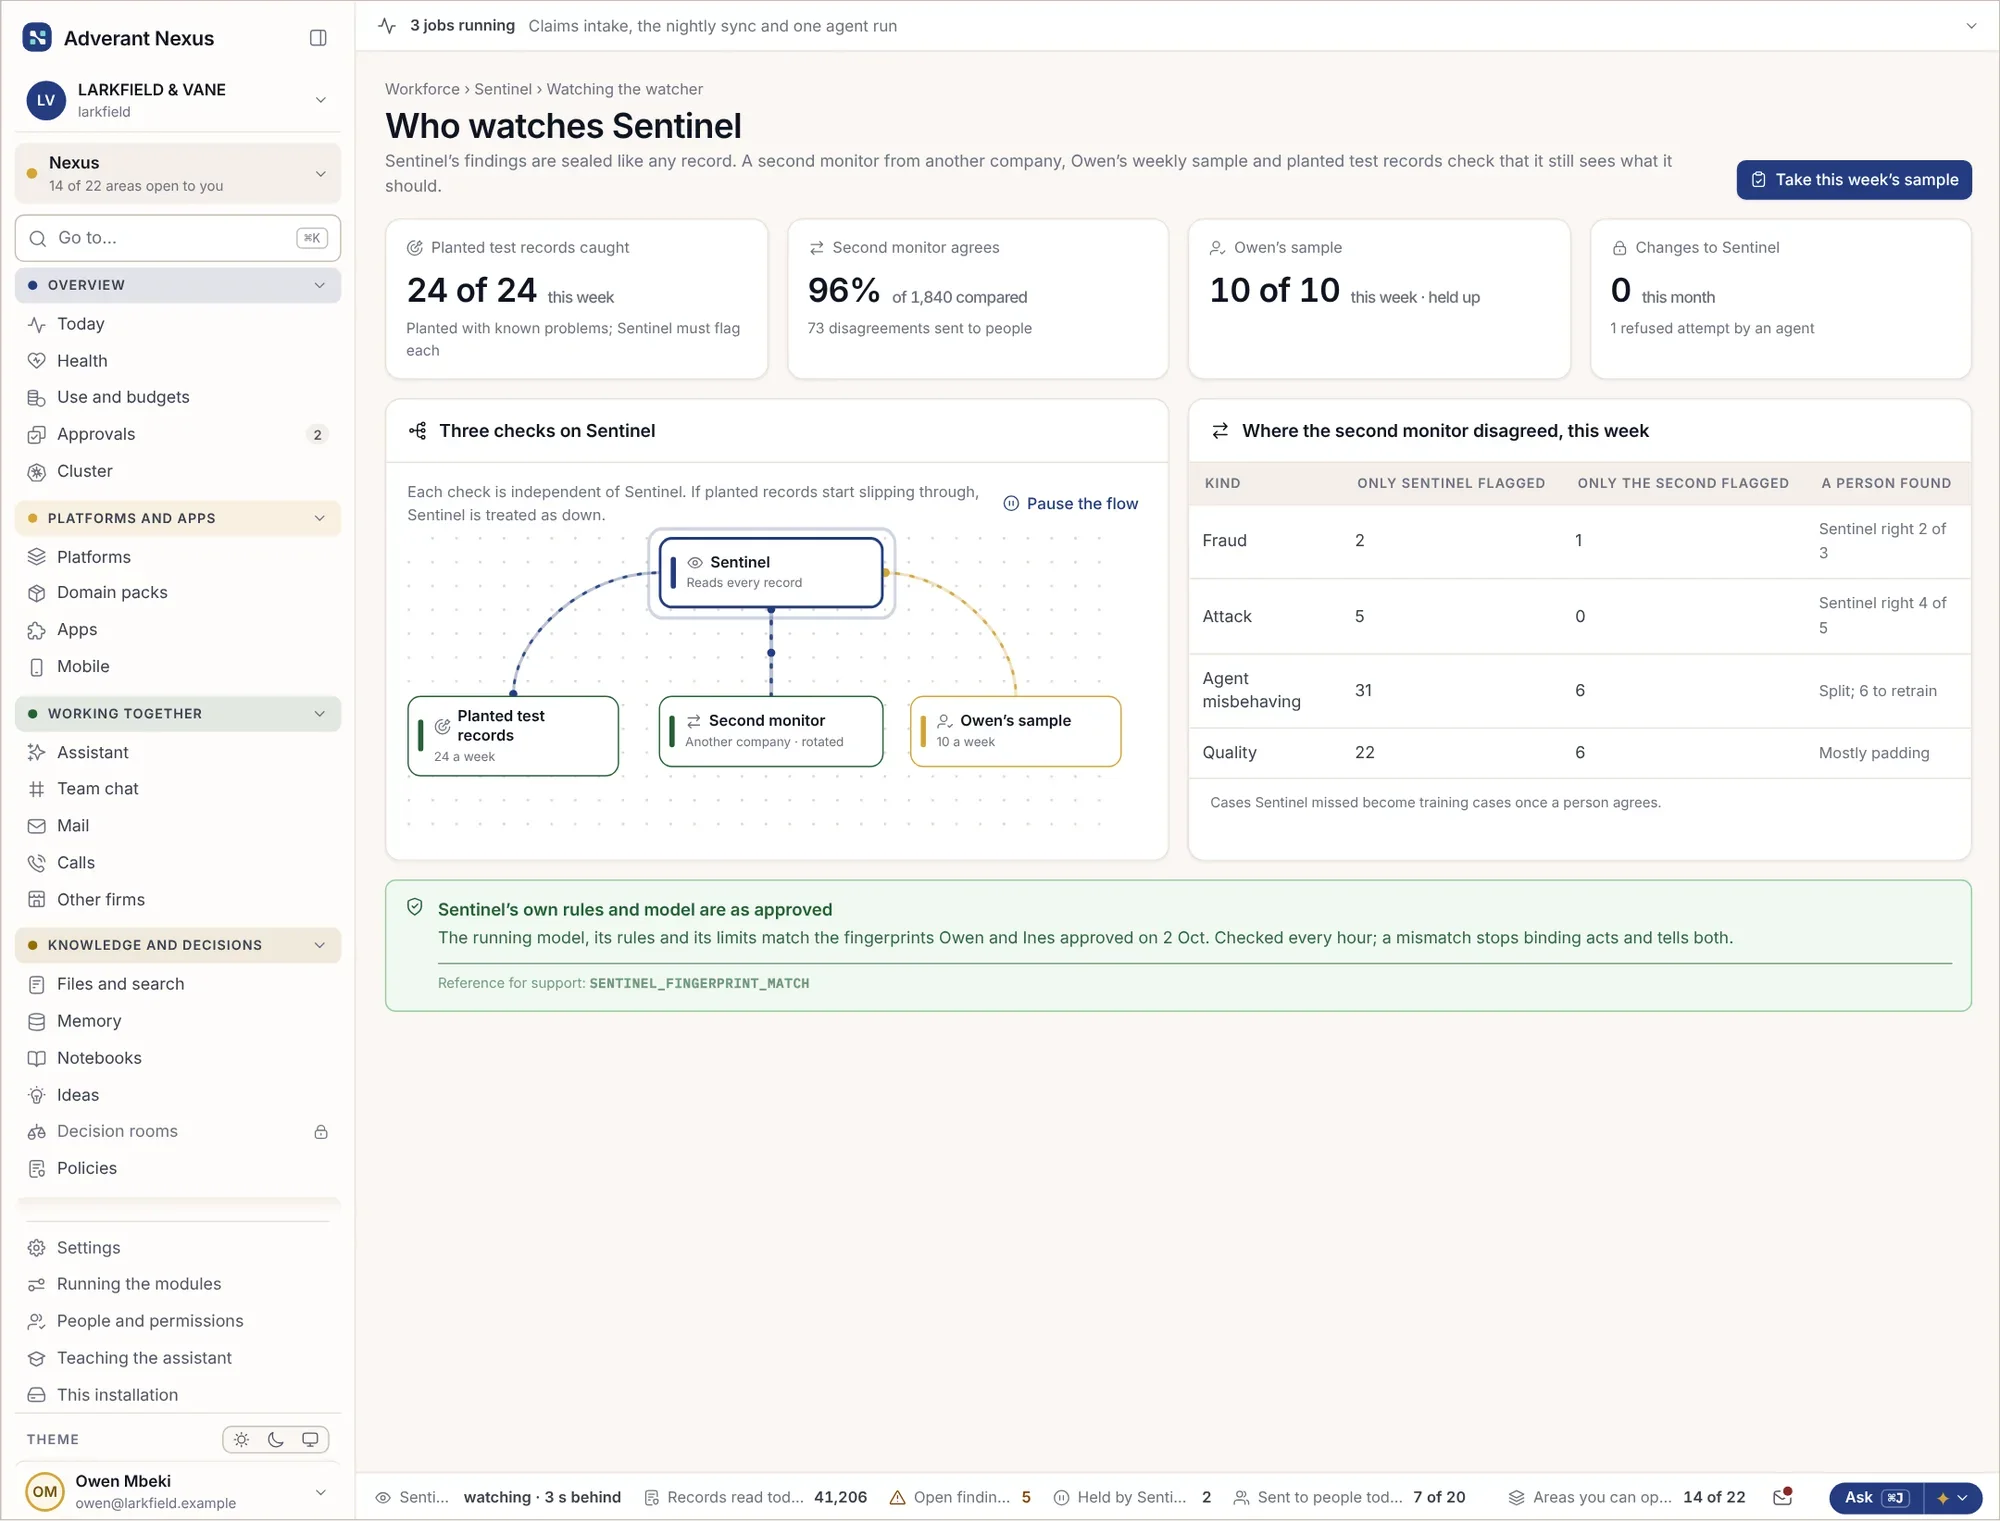The width and height of the screenshot is (2000, 1521).
Task: Click the Go to search field
Action: tap(178, 239)
